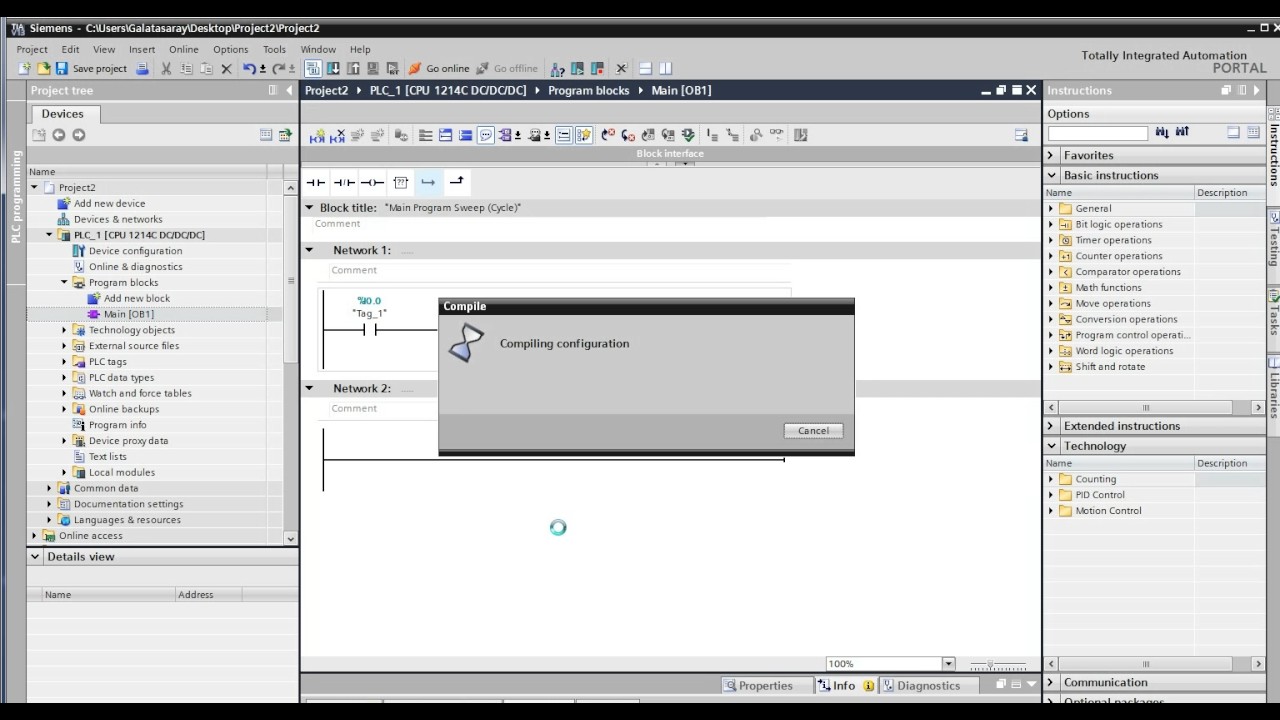Open the Project menu

point(32,49)
